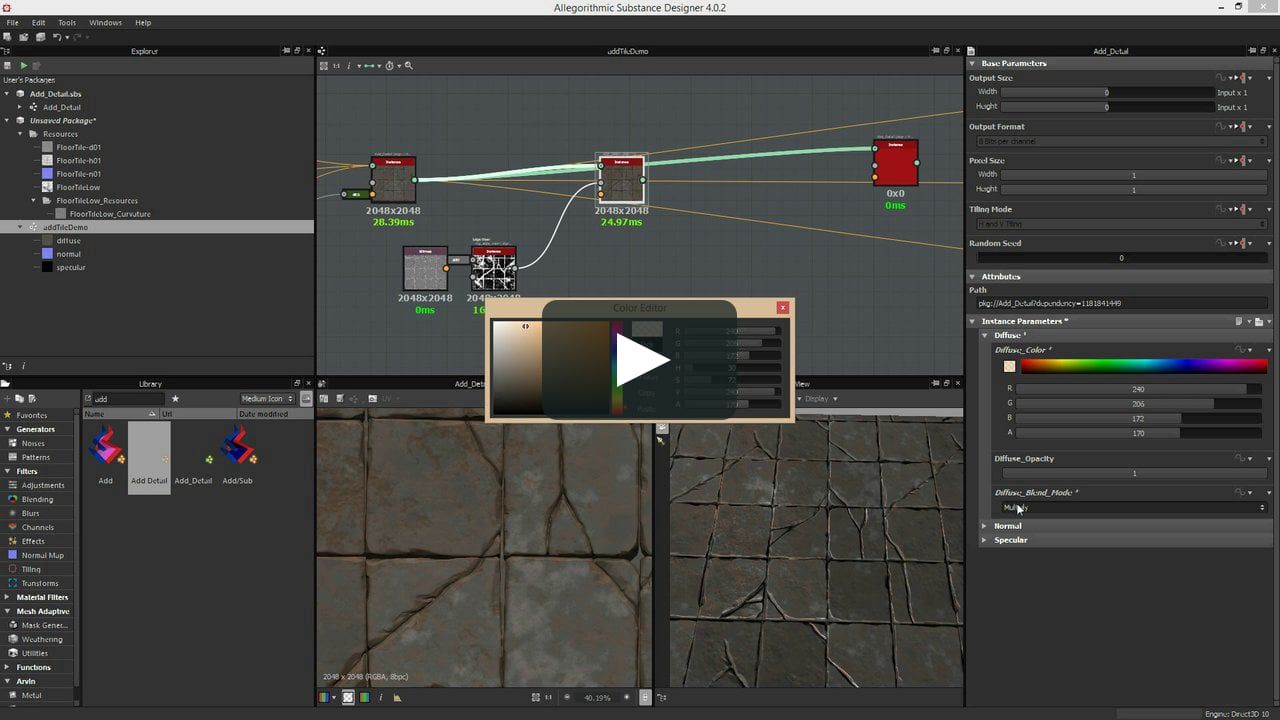Select the FloorTile-h01 resource
Viewport: 1280px width, 720px height.
78,160
